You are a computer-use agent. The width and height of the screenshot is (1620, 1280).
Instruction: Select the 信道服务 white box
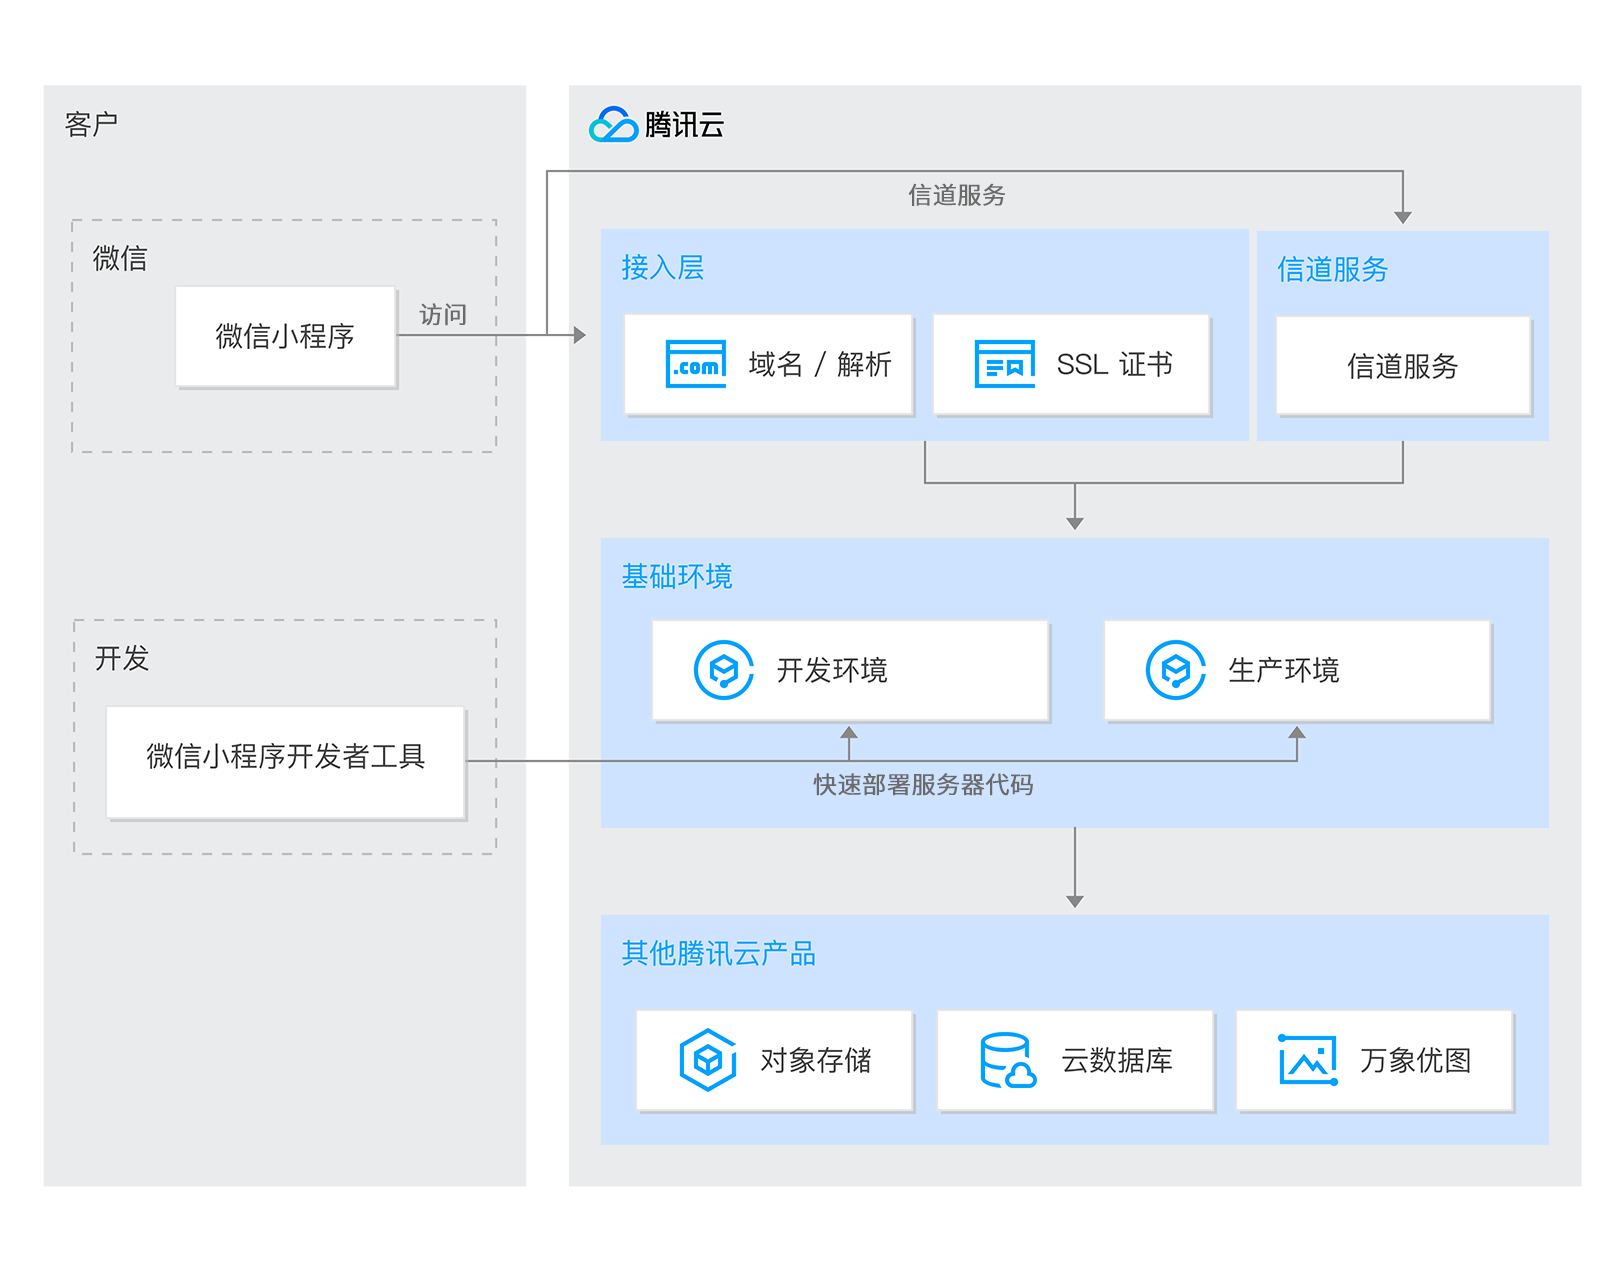[1403, 366]
